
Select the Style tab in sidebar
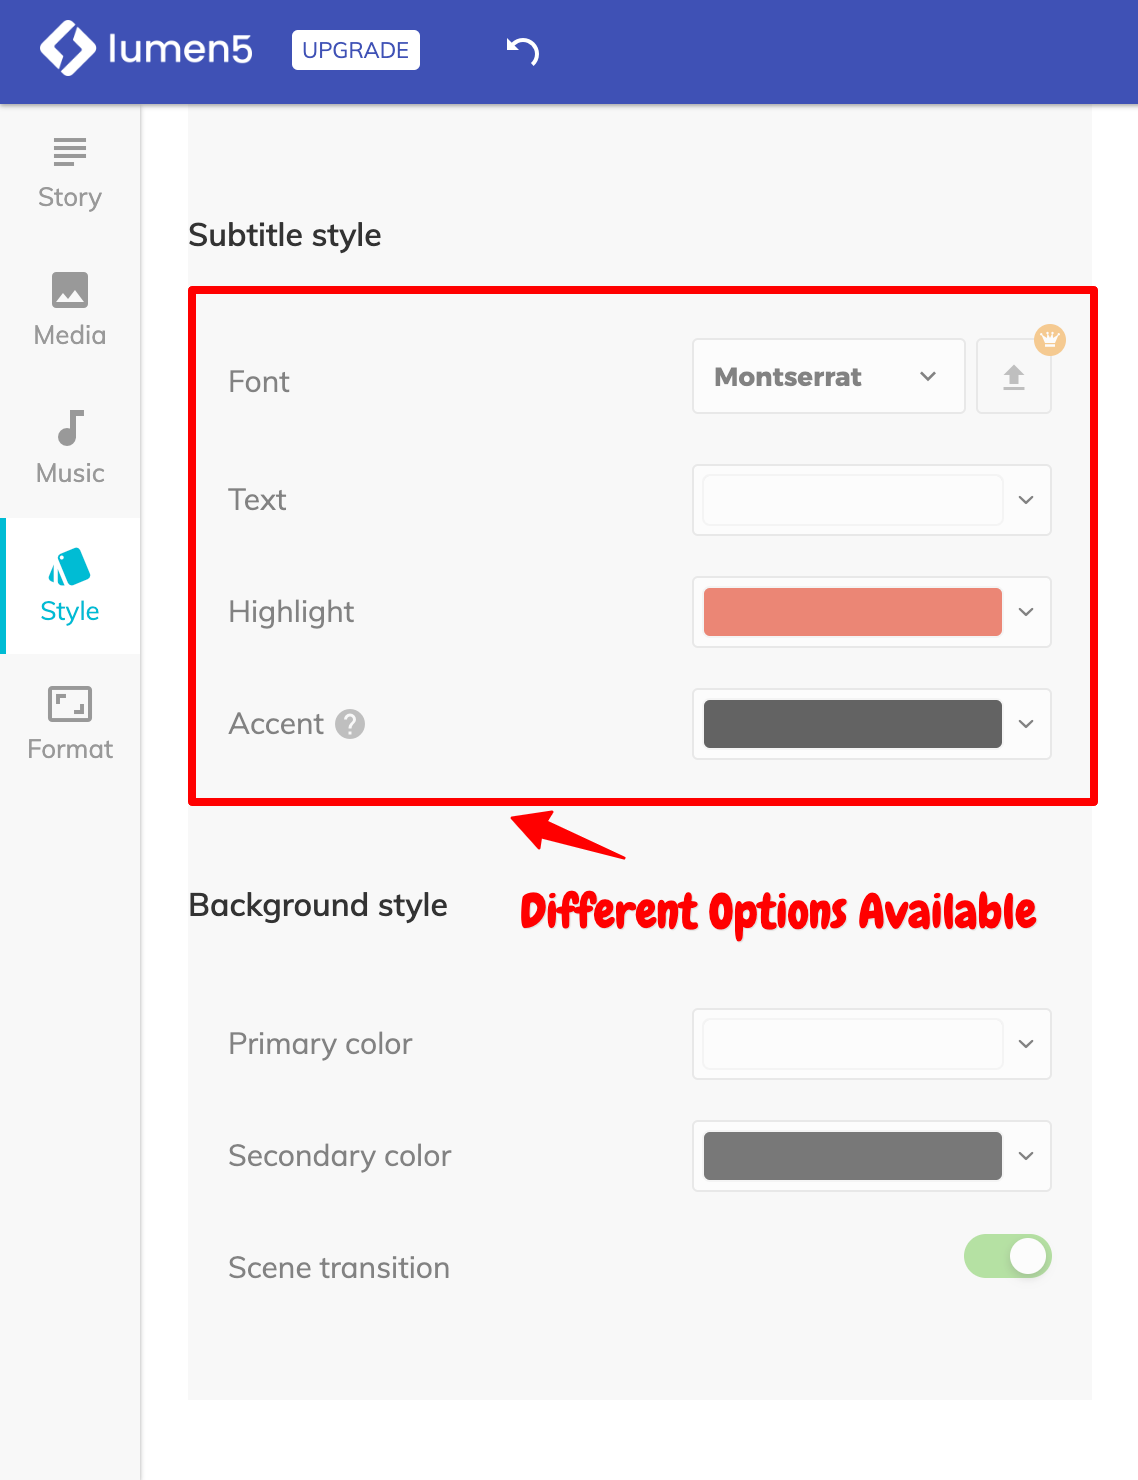(x=70, y=586)
